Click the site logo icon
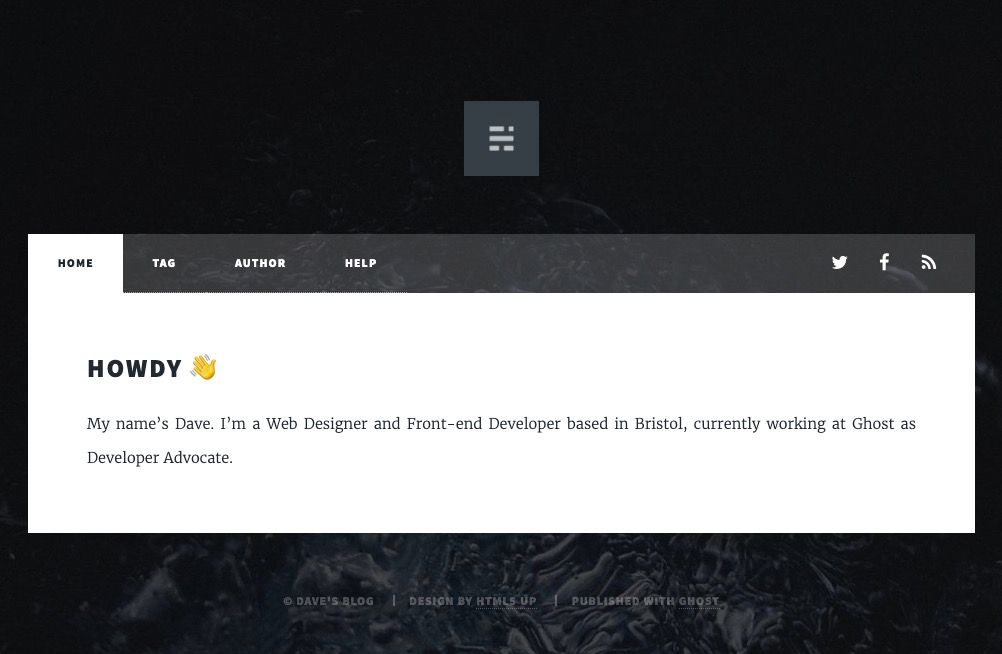 pos(501,138)
